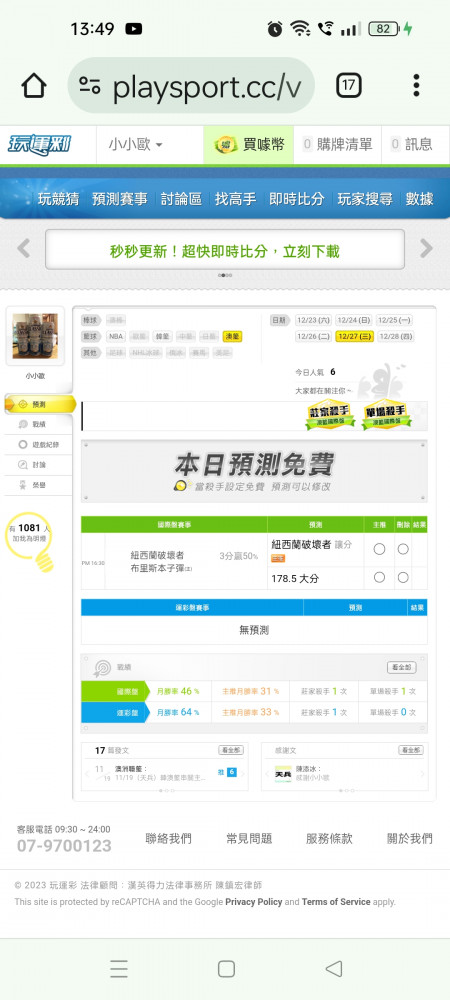This screenshot has height=1000, width=450.
Task: Select 主推 radio for 178.5 大分
Action: [x=379, y=577]
